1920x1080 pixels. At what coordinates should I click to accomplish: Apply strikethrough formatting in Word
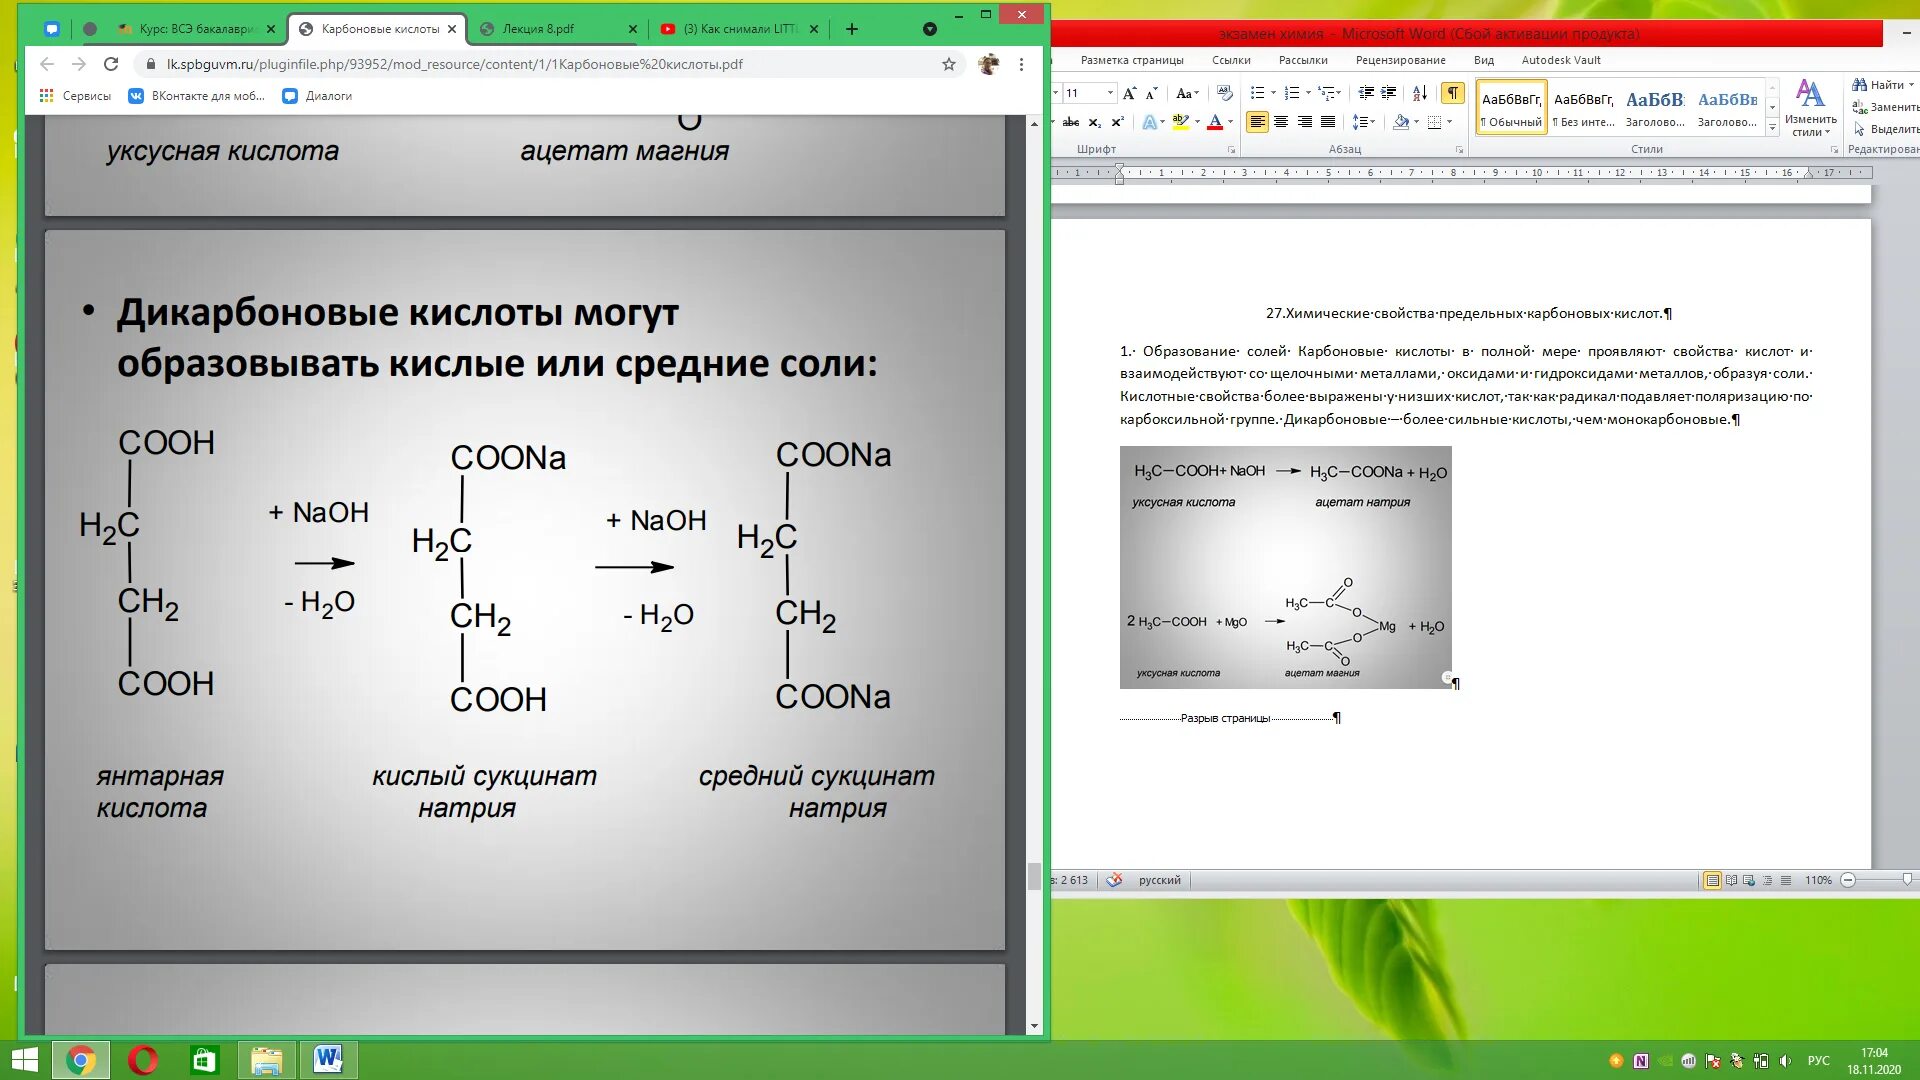[1070, 122]
